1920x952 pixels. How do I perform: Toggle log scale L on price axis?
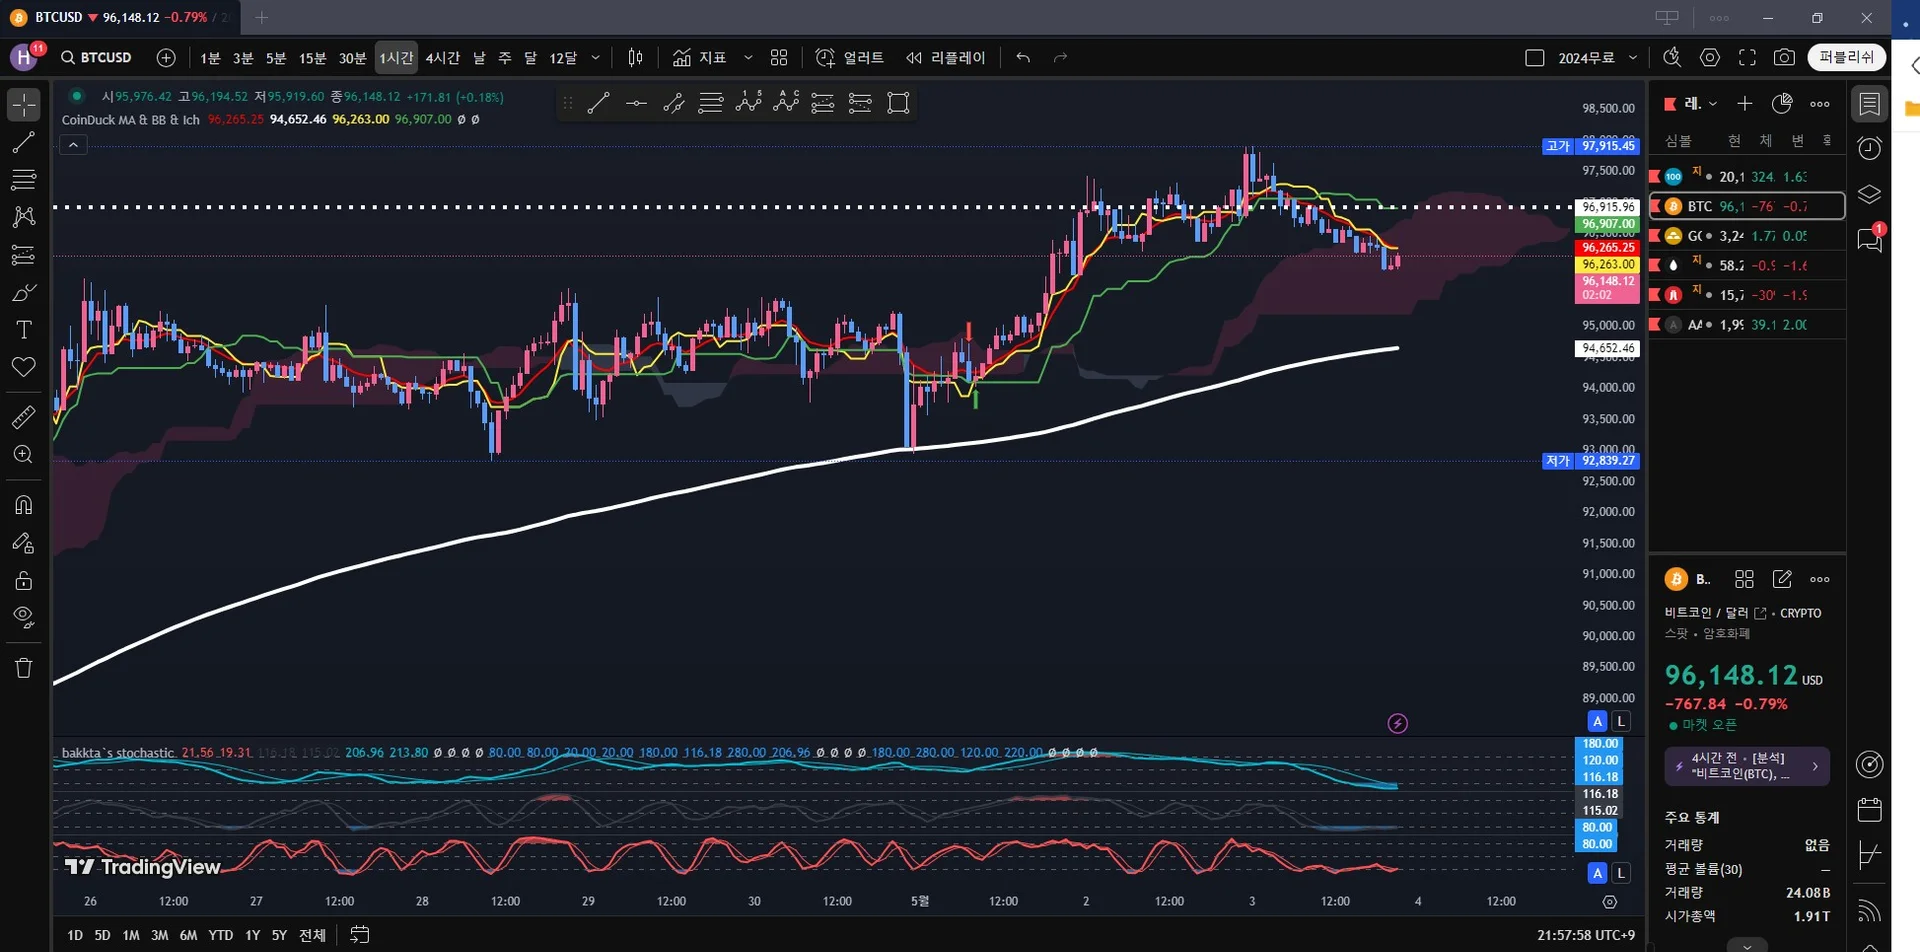click(x=1621, y=721)
